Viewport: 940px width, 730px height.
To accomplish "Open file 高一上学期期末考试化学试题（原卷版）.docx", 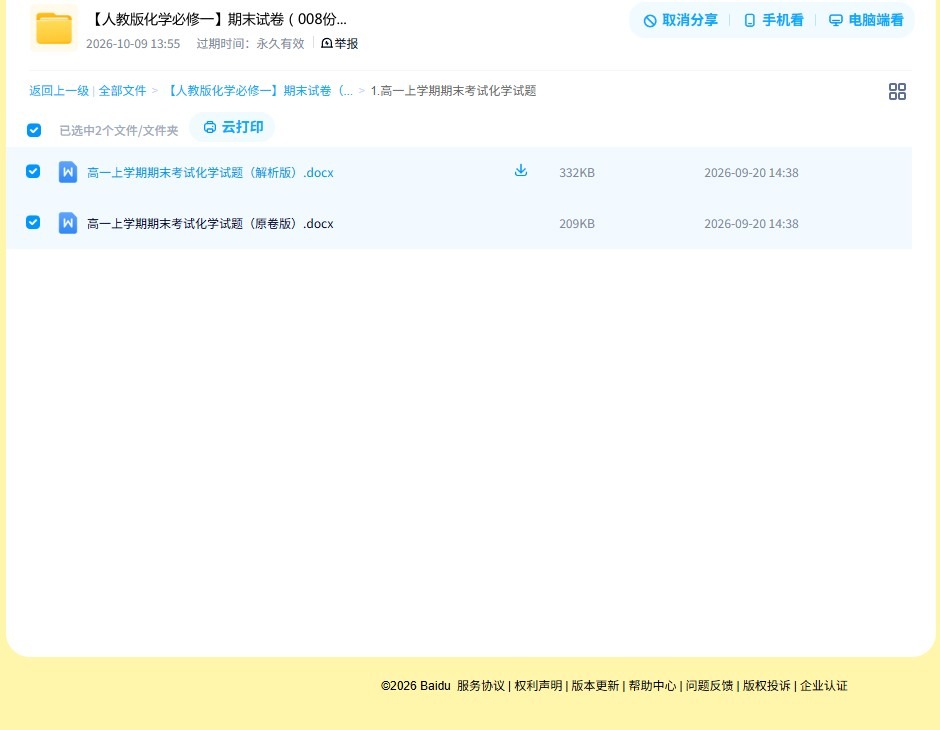I will point(210,224).
